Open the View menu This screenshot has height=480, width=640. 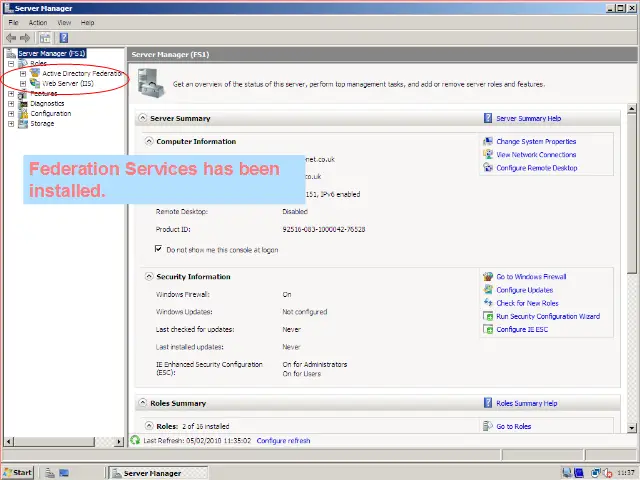[x=64, y=22]
